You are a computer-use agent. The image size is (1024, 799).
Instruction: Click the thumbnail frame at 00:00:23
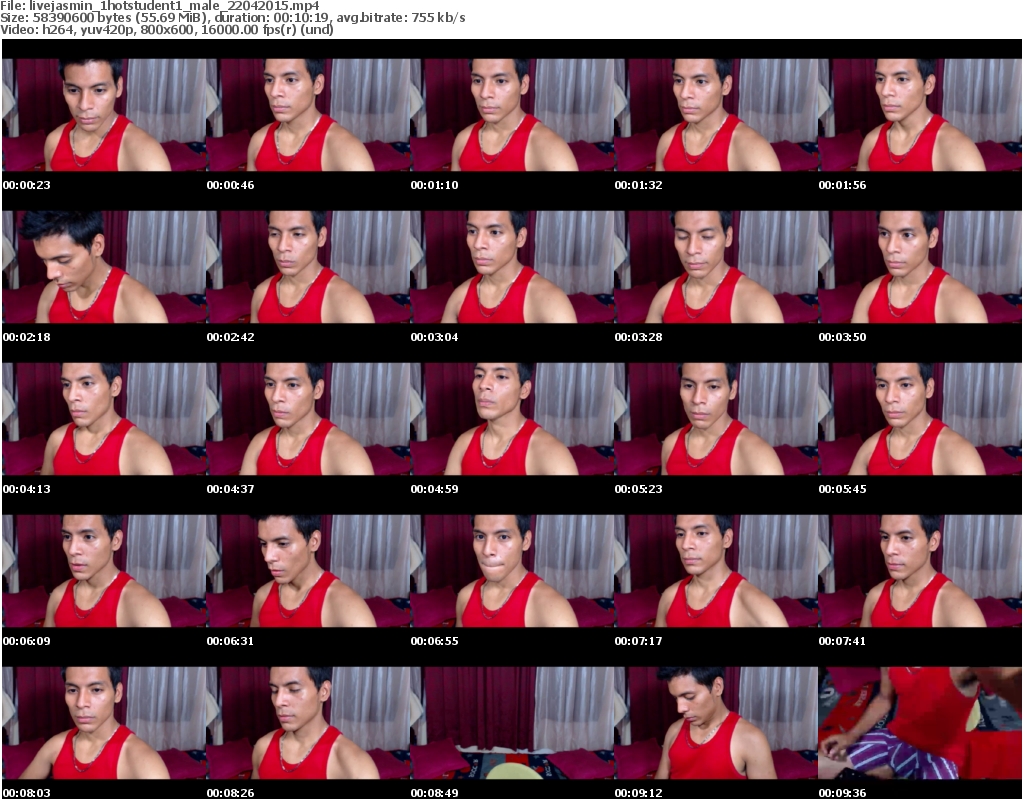pyautogui.click(x=104, y=115)
